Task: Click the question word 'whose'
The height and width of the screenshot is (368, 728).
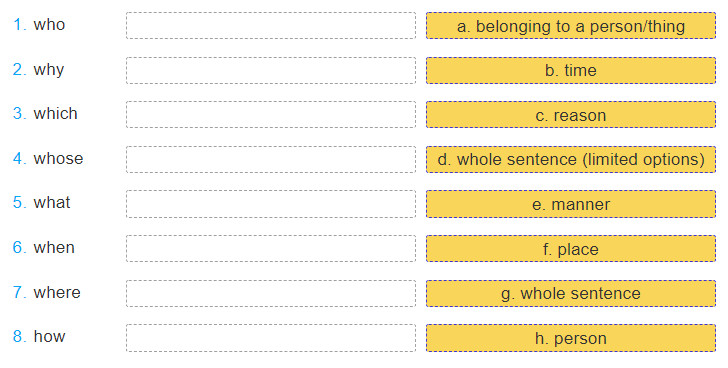Action: click(58, 158)
